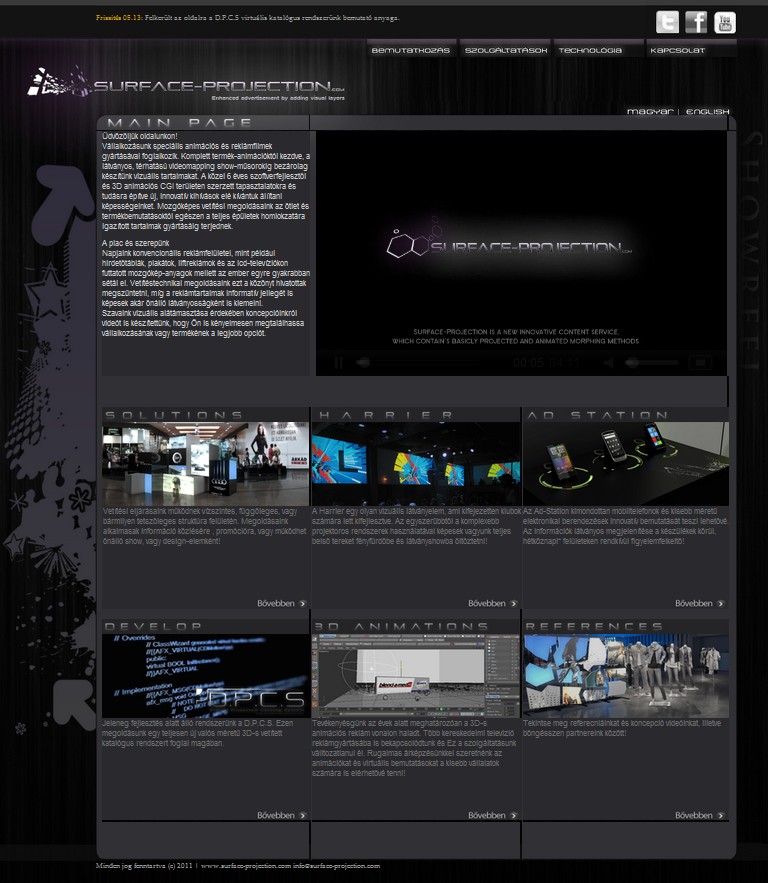Switch language to English
This screenshot has height=883, width=768.
click(x=708, y=112)
